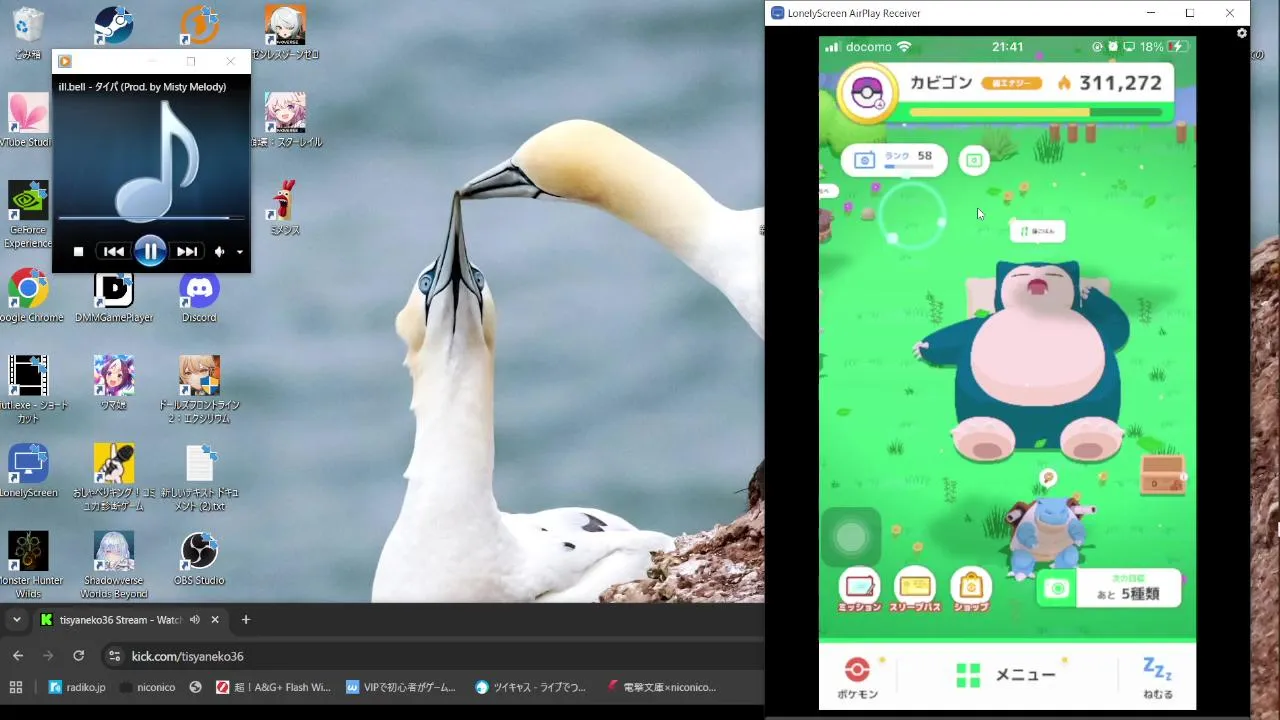Image resolution: width=1280 pixels, height=720 pixels.
Task: Pause the playing song
Action: (x=150, y=251)
